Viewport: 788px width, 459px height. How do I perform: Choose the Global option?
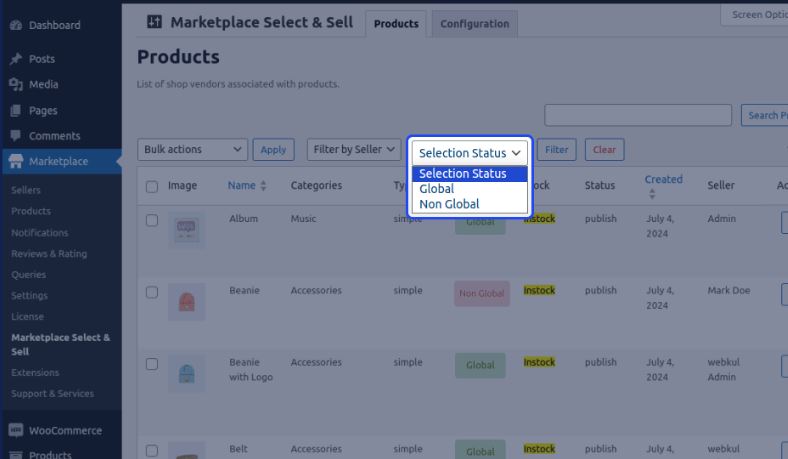tap(469, 189)
